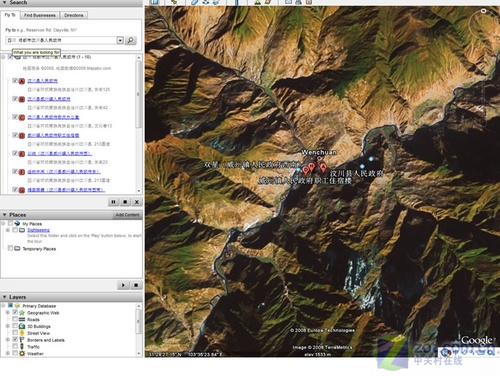The image size is (500, 376).
Task: Uncheck the Borders and Labels layer
Action: pyautogui.click(x=15, y=339)
